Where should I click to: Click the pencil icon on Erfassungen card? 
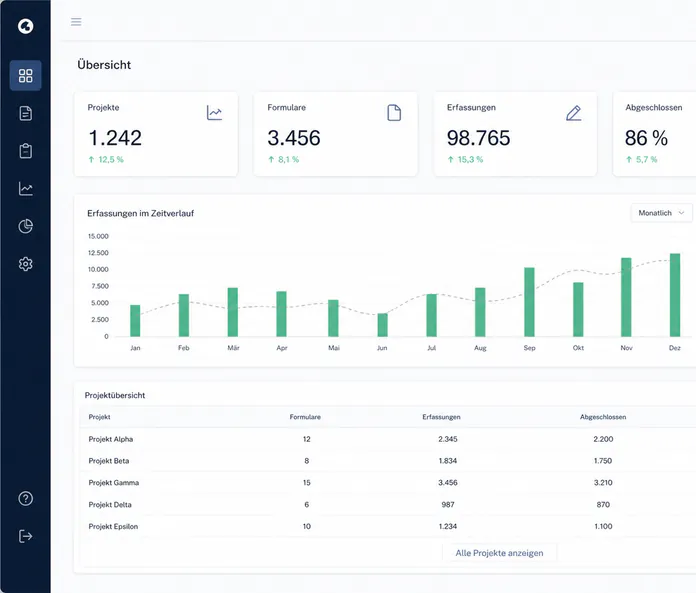click(x=573, y=113)
